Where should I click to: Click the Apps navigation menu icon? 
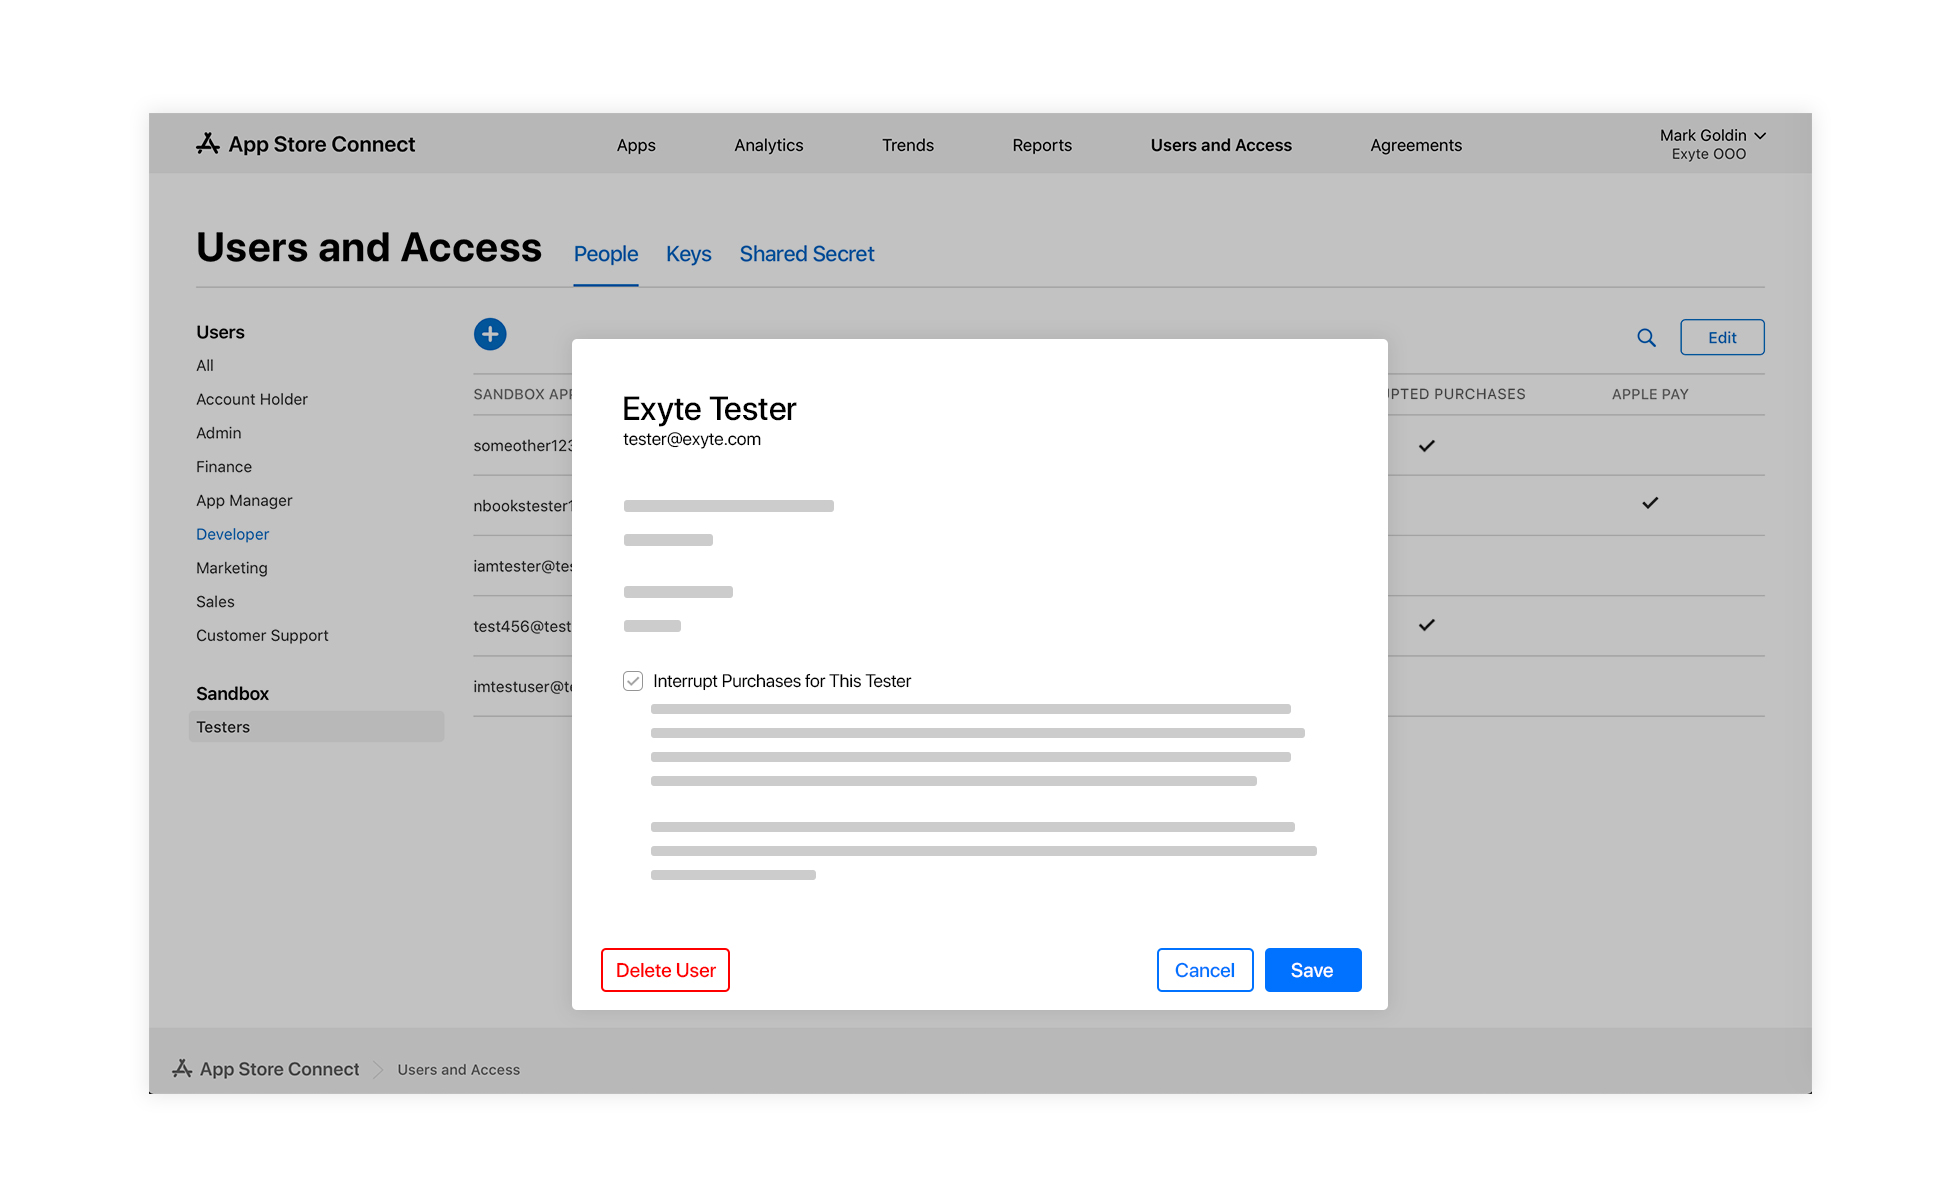tap(636, 144)
